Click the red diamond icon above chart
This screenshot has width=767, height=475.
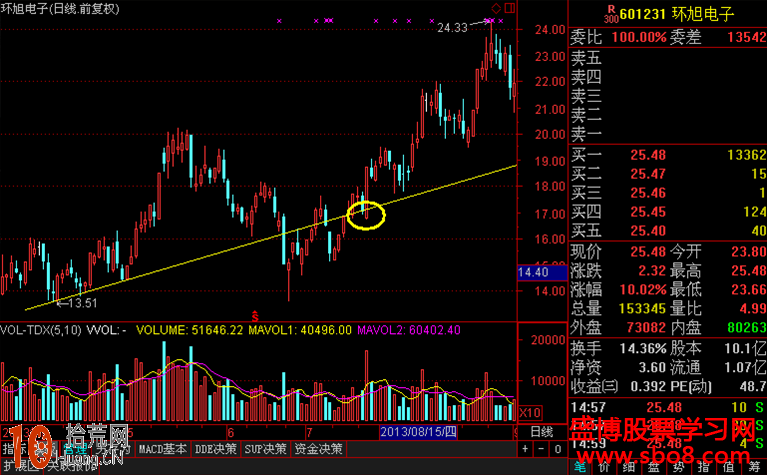coord(496,8)
